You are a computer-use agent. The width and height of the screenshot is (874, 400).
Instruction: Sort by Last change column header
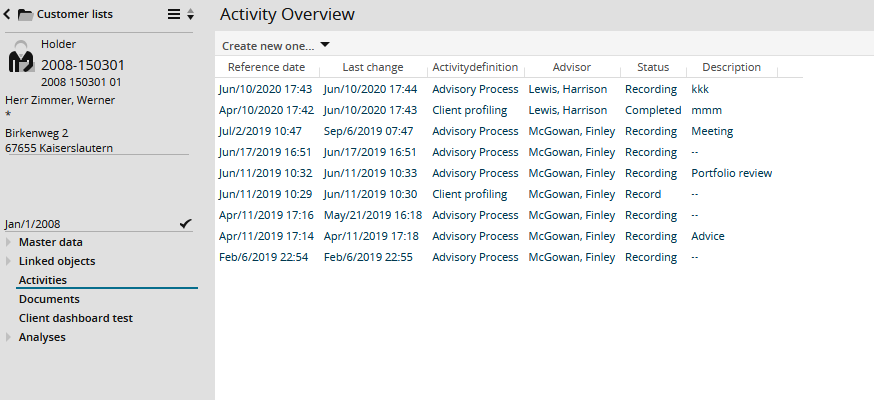[x=372, y=68]
